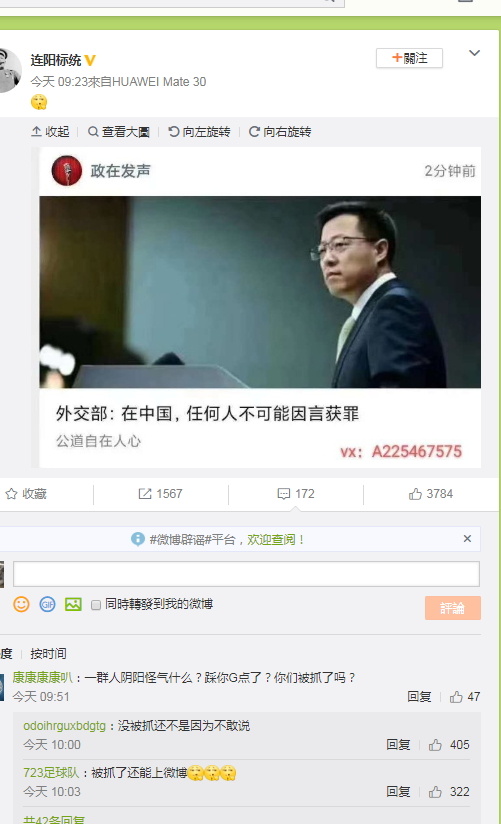Screen dimensions: 501x824
Task: Add post to favorites with 收藏 star
Action: [26, 493]
